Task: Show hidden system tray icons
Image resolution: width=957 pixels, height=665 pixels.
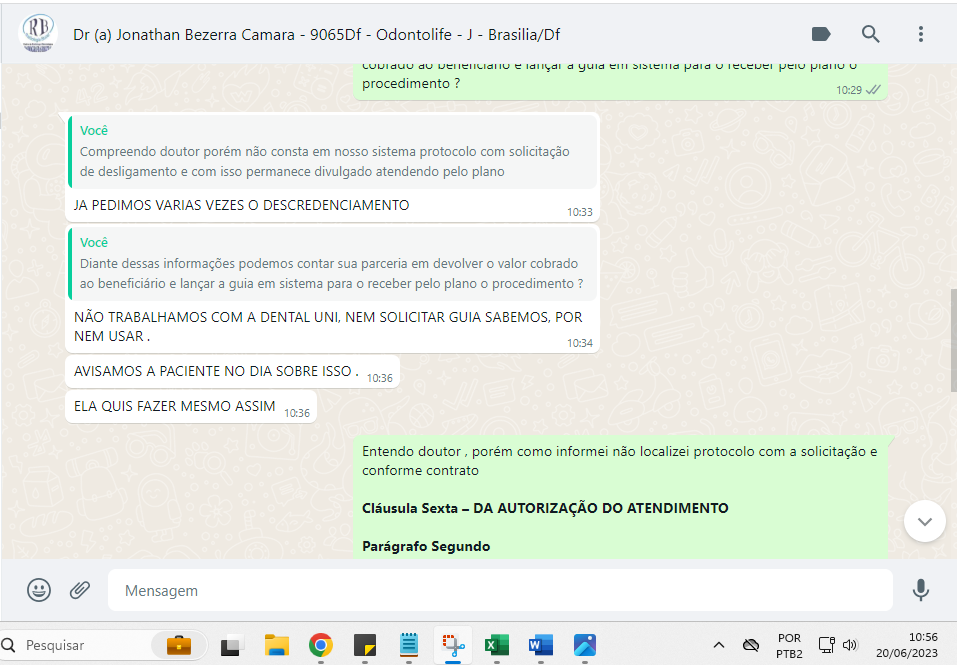Action: coord(719,645)
